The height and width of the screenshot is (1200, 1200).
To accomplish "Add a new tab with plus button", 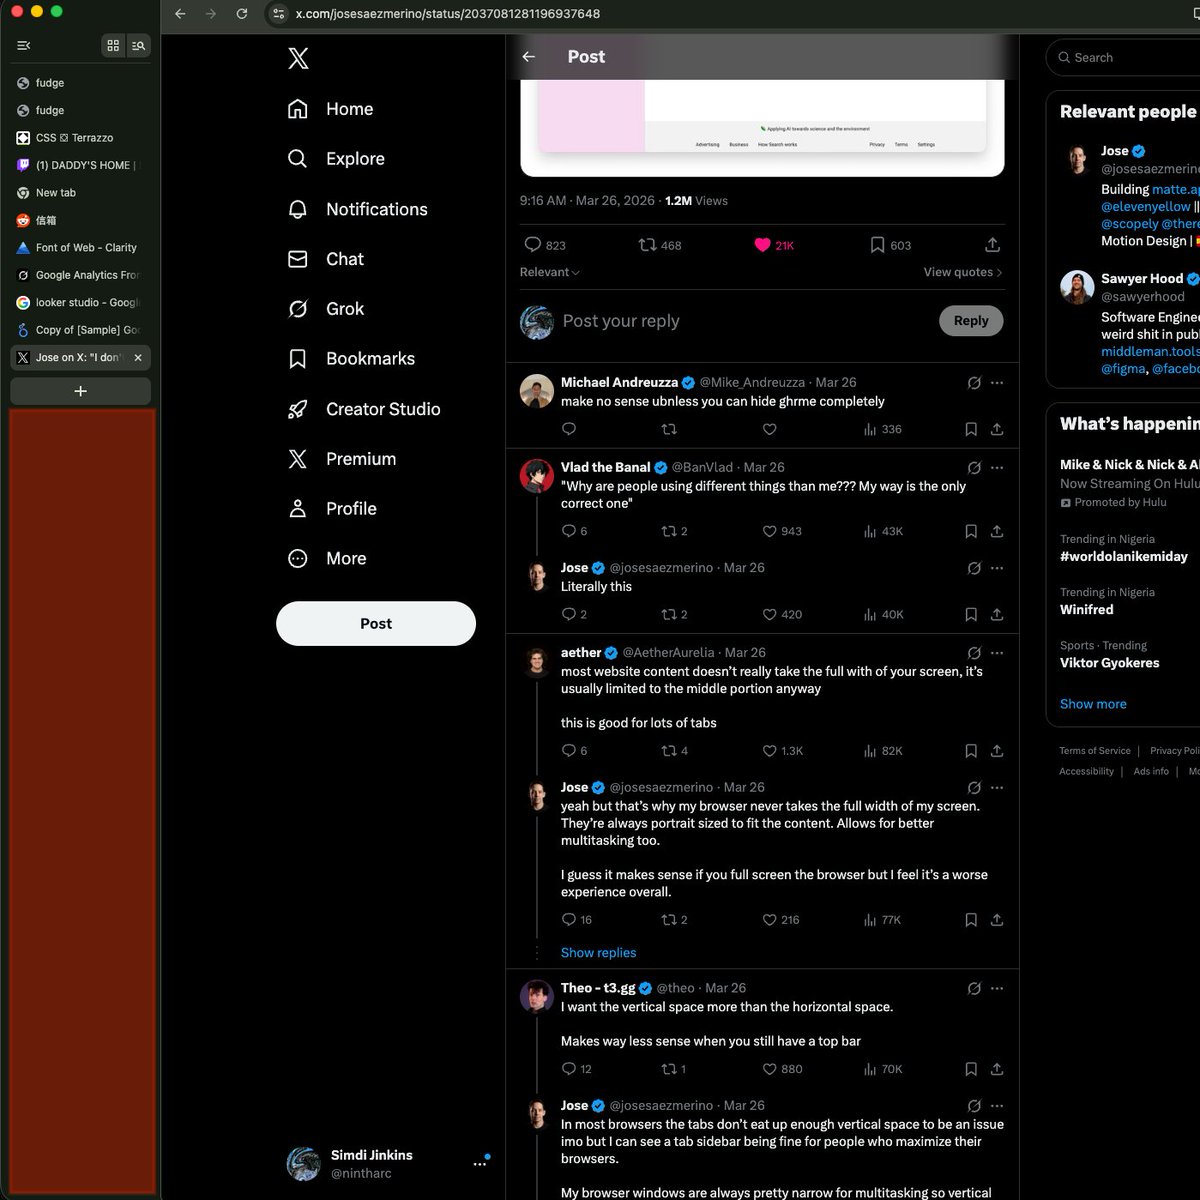I will [x=80, y=391].
